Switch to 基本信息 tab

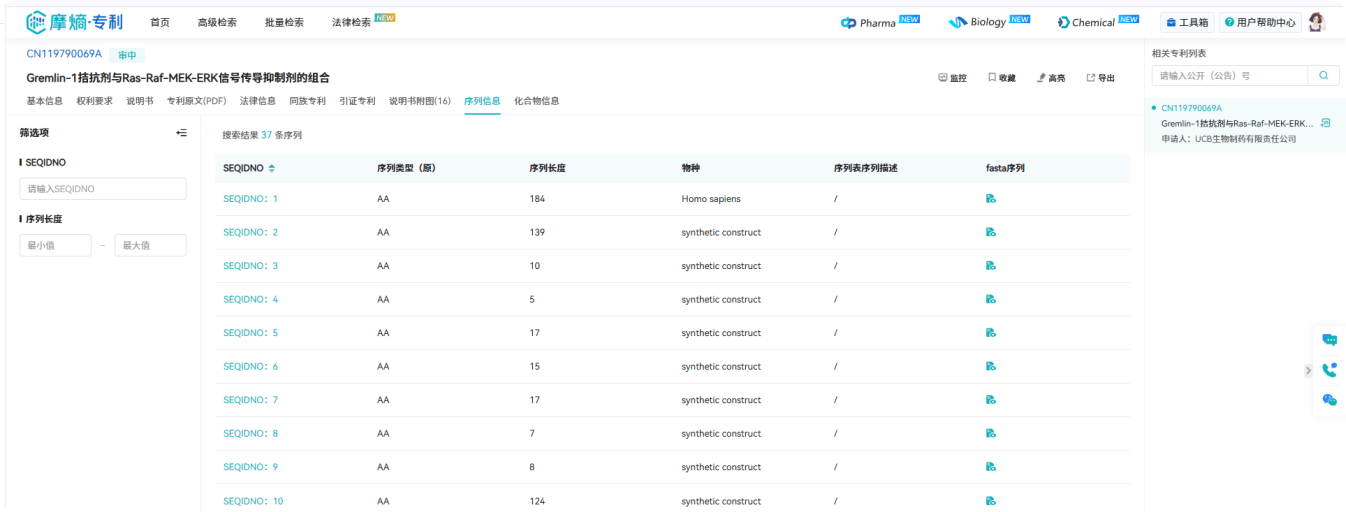click(45, 101)
